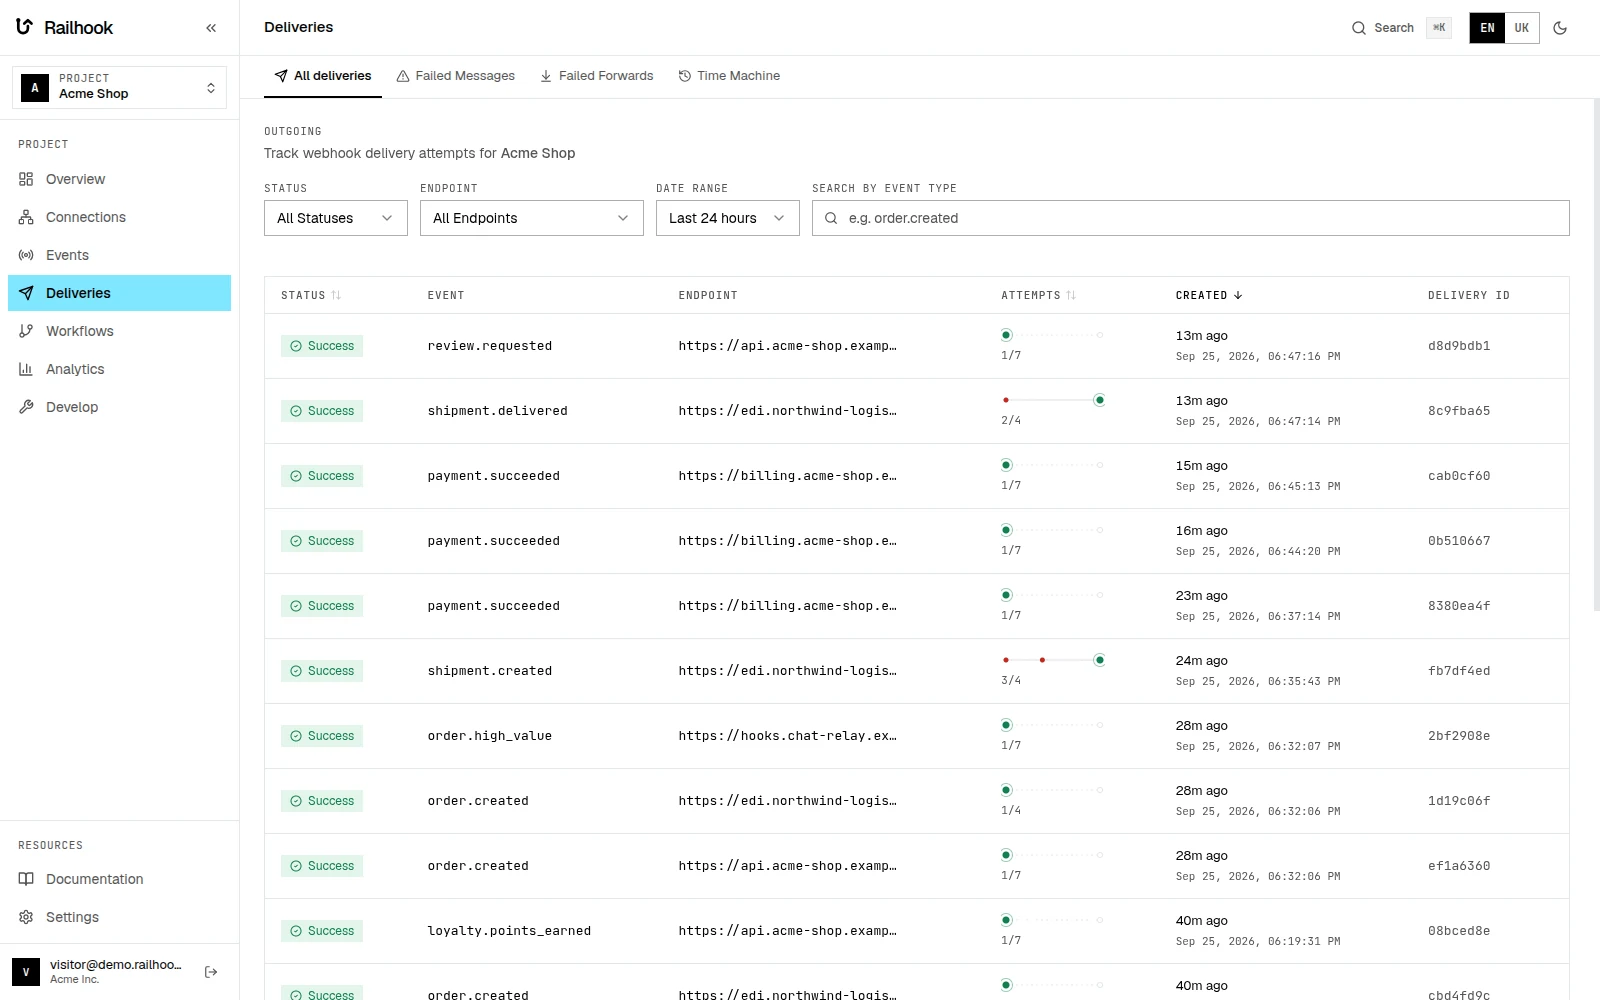The width and height of the screenshot is (1600, 1000).
Task: Click the Railhook logo icon
Action: pos(25,27)
